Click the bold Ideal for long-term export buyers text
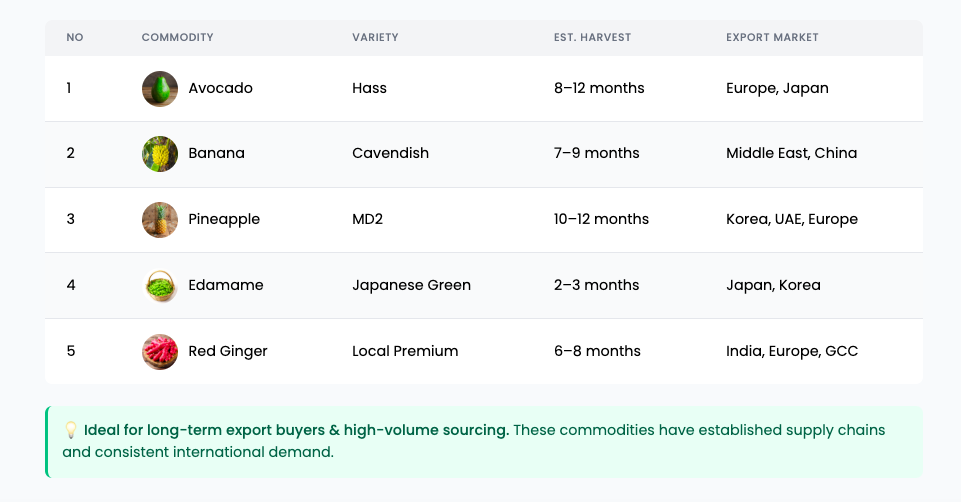961x502 pixels. 297,430
